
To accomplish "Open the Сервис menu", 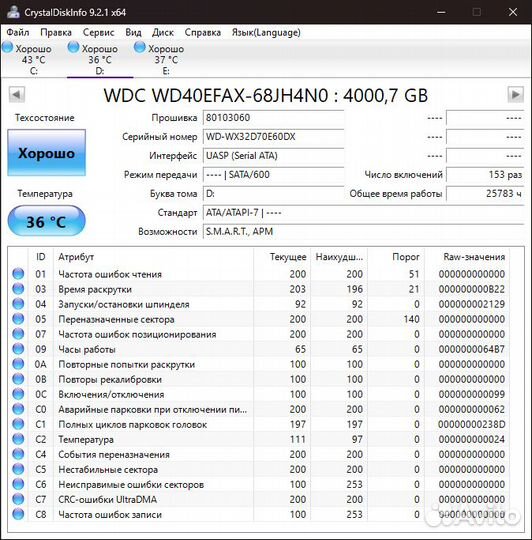I will (98, 32).
